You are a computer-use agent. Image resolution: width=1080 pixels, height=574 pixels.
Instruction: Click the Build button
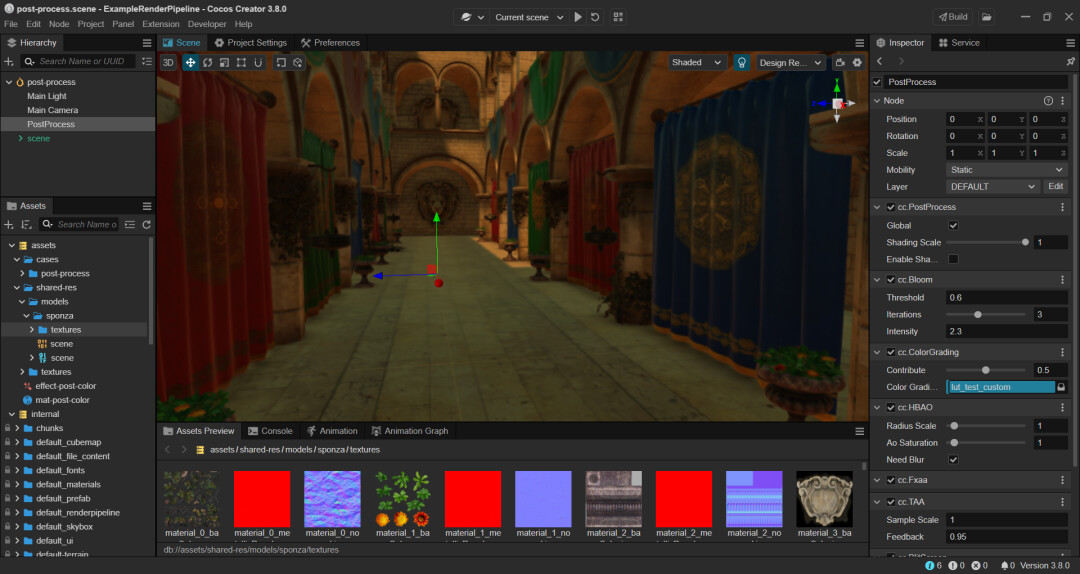click(x=951, y=17)
